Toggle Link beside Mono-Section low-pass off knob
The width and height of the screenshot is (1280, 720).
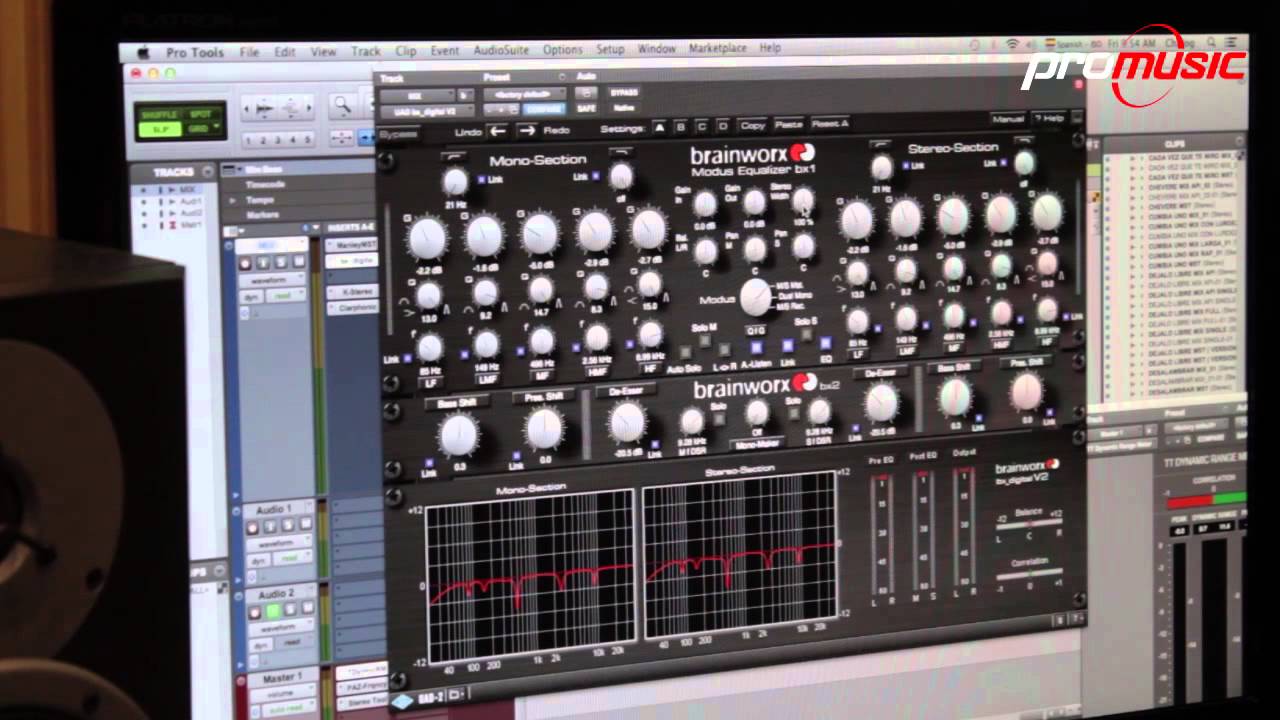point(596,177)
